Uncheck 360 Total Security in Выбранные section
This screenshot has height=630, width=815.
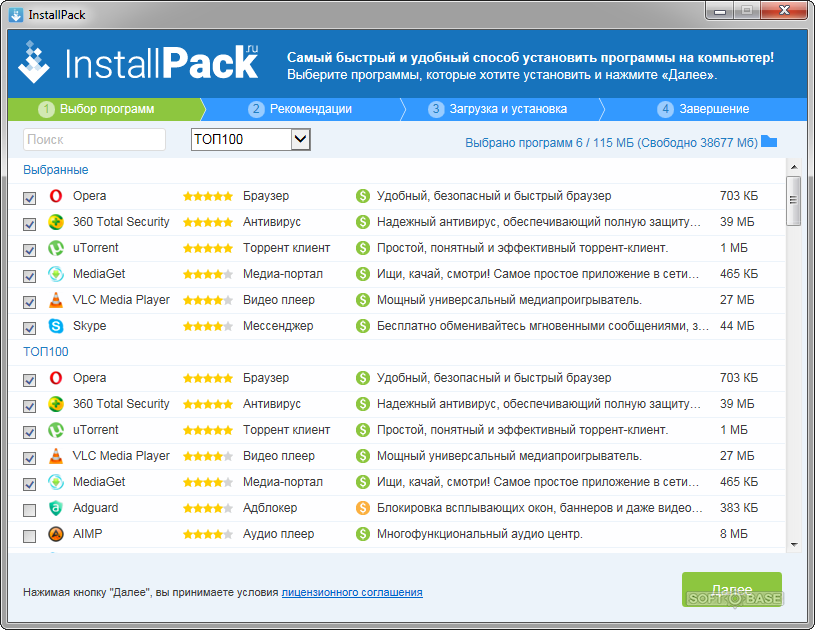[x=30, y=224]
